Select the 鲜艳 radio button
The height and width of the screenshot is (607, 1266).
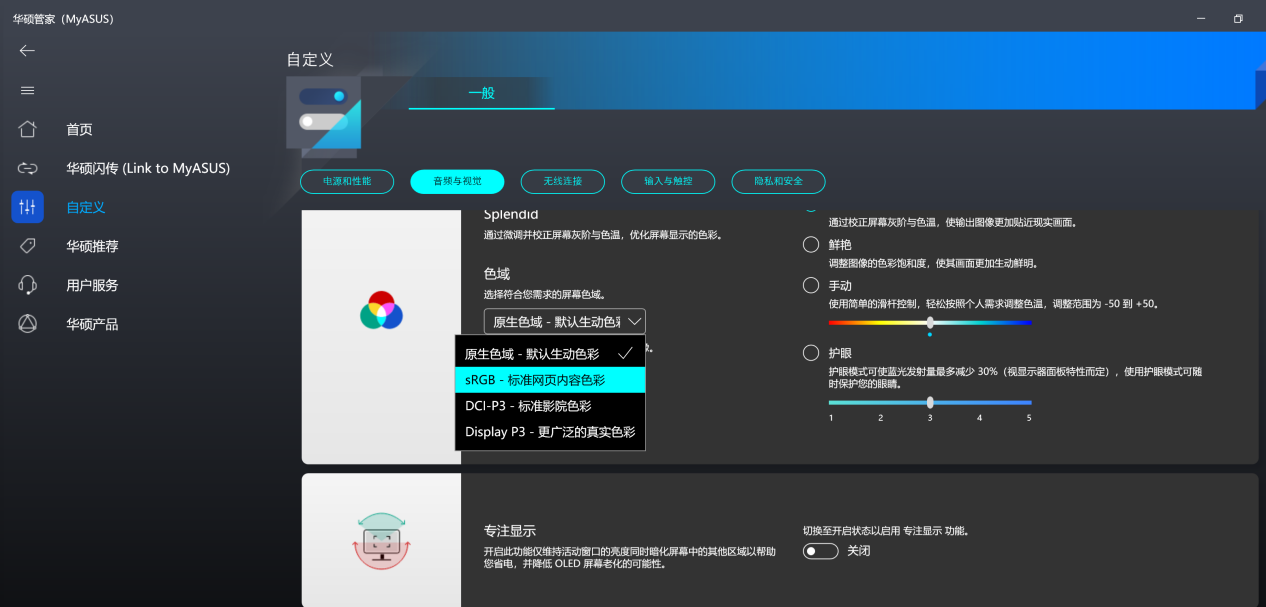[810, 243]
